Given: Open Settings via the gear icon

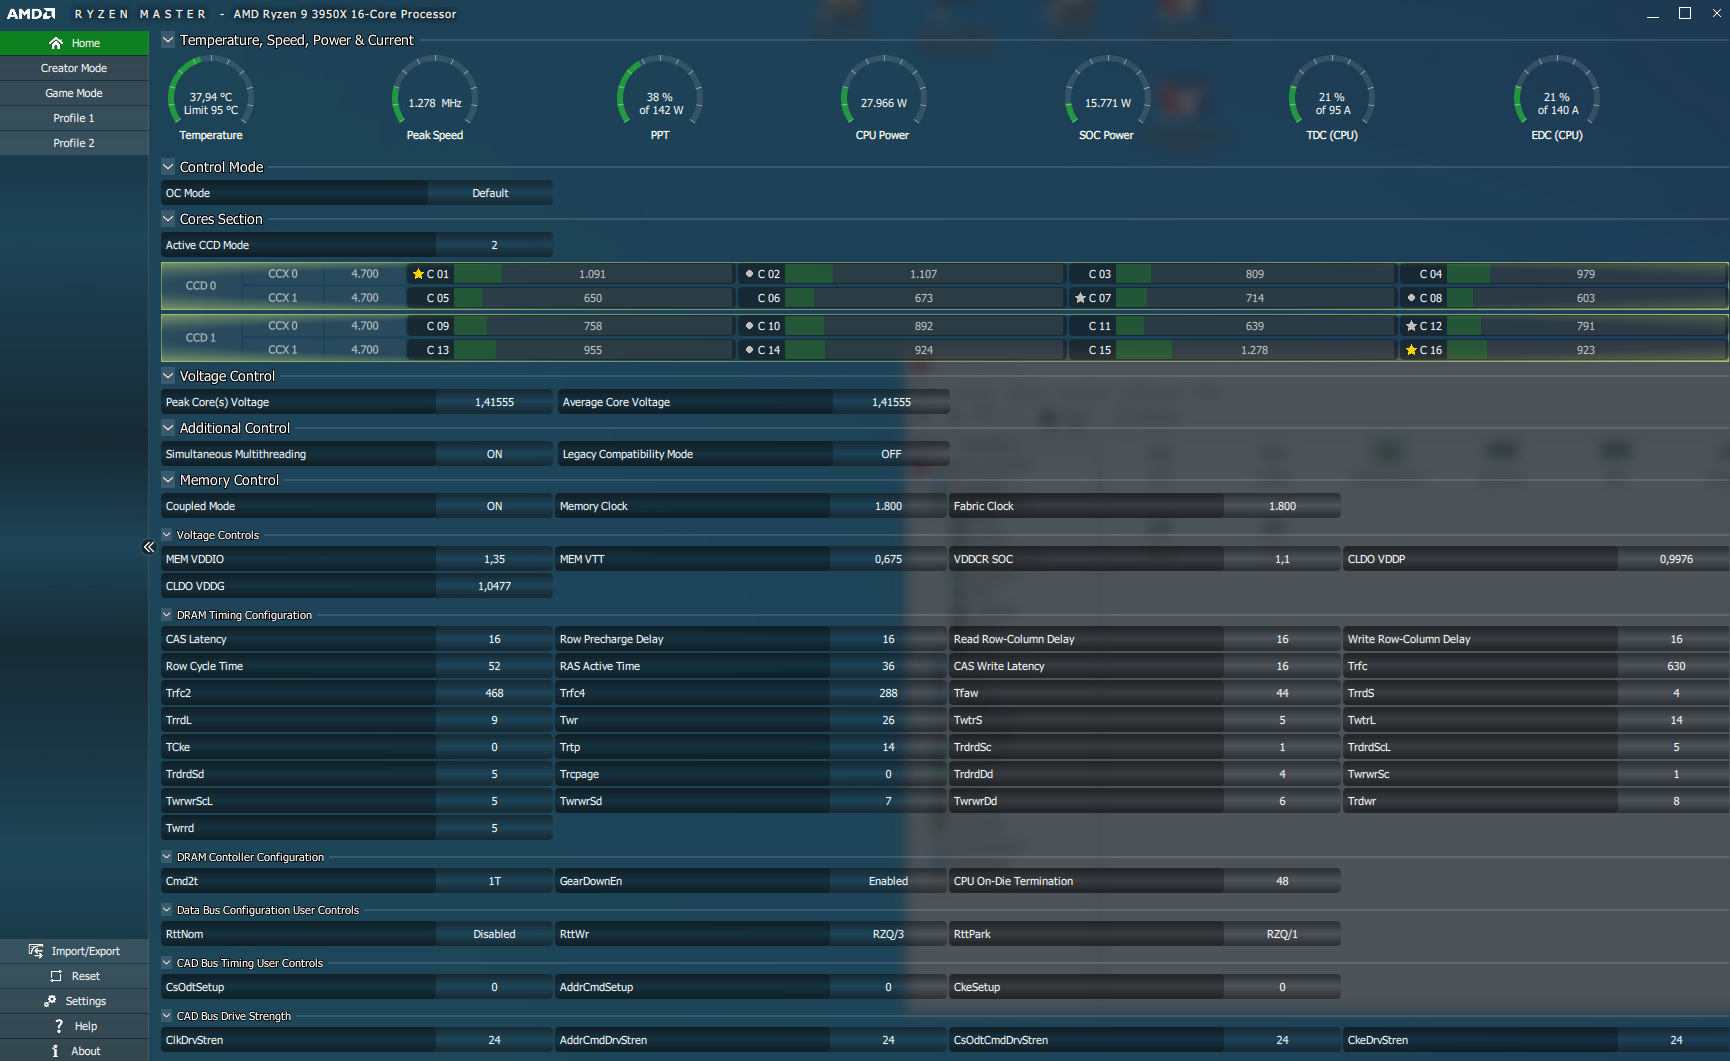Looking at the screenshot, I should pos(50,1001).
